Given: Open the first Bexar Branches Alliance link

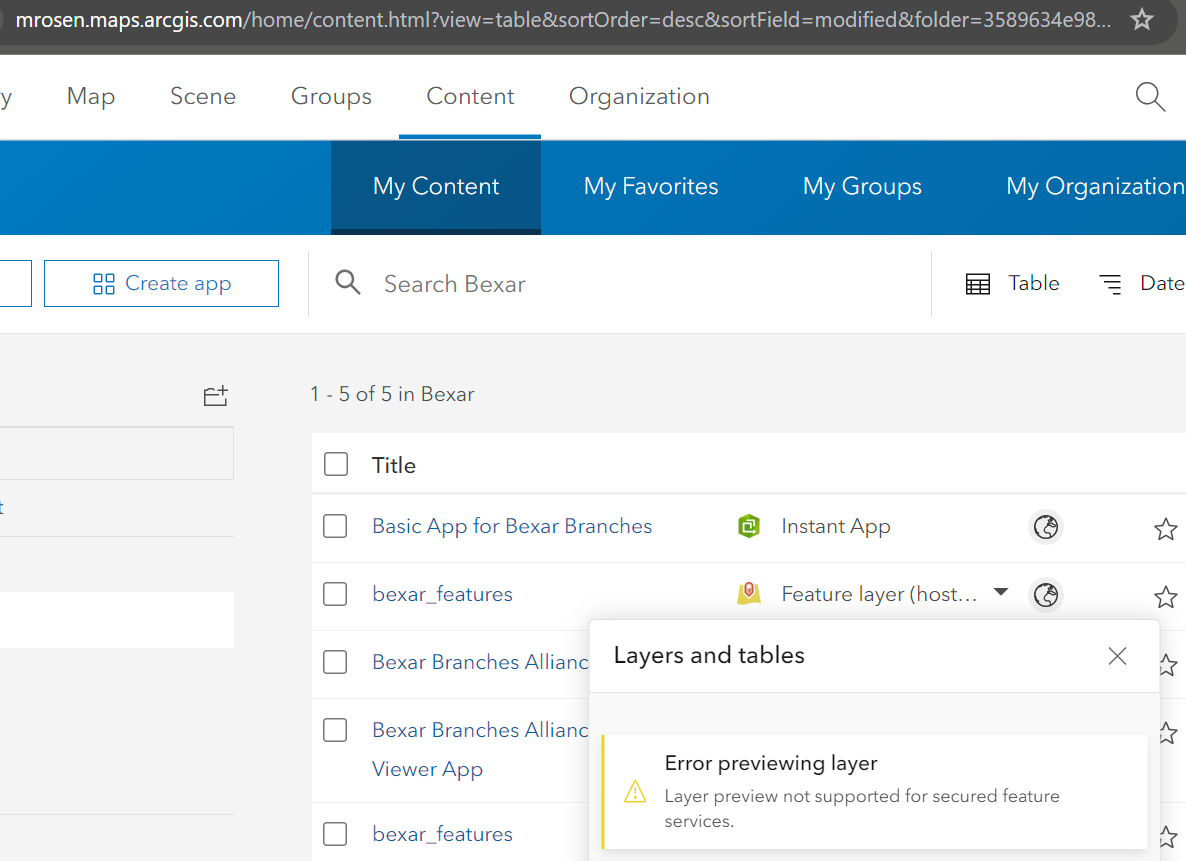Looking at the screenshot, I should click(480, 662).
